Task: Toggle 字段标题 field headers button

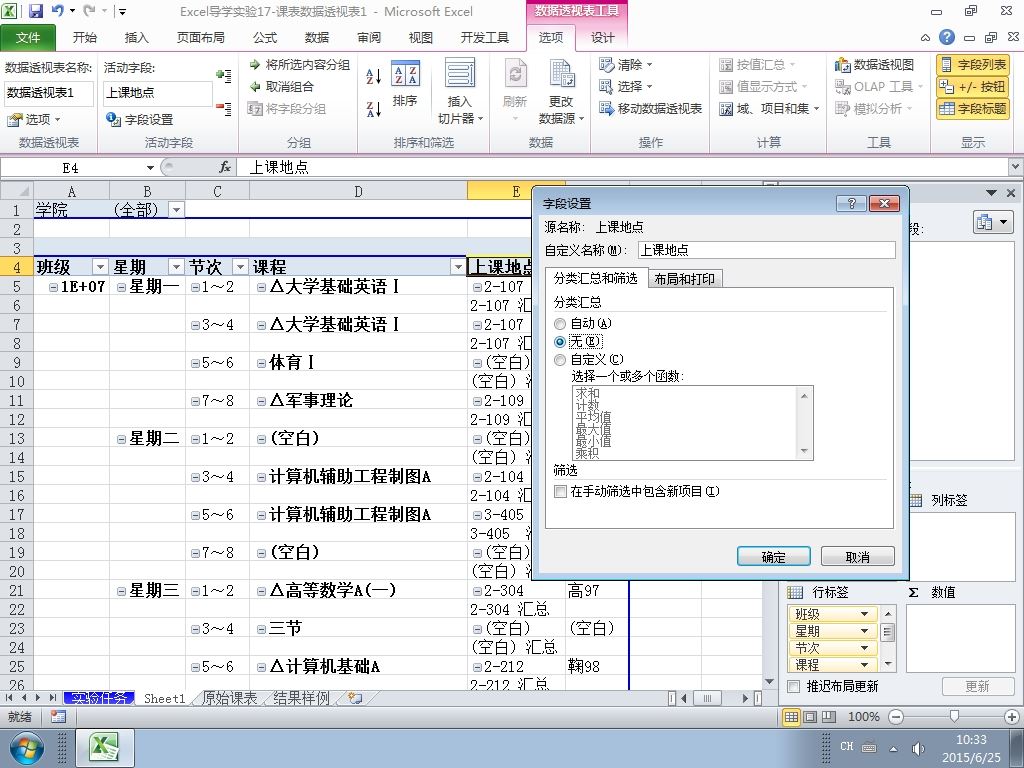Action: pos(973,108)
